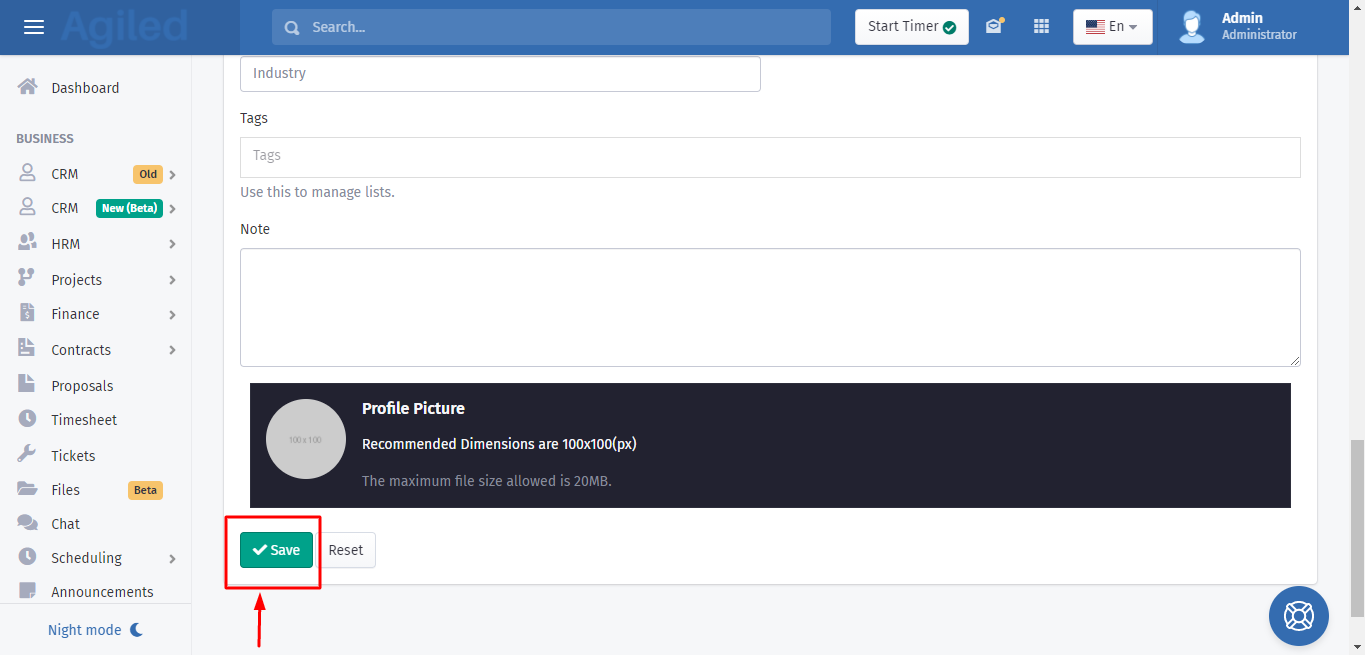
Task: Click the Timesheet clock icon
Action: (x=28, y=420)
